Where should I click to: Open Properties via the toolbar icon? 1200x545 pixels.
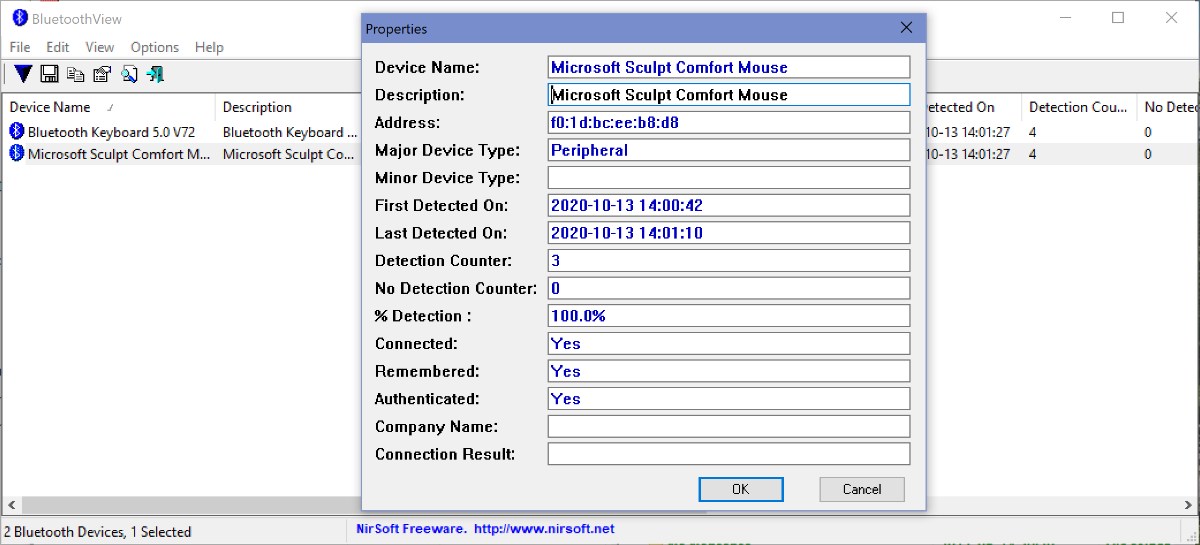point(101,74)
